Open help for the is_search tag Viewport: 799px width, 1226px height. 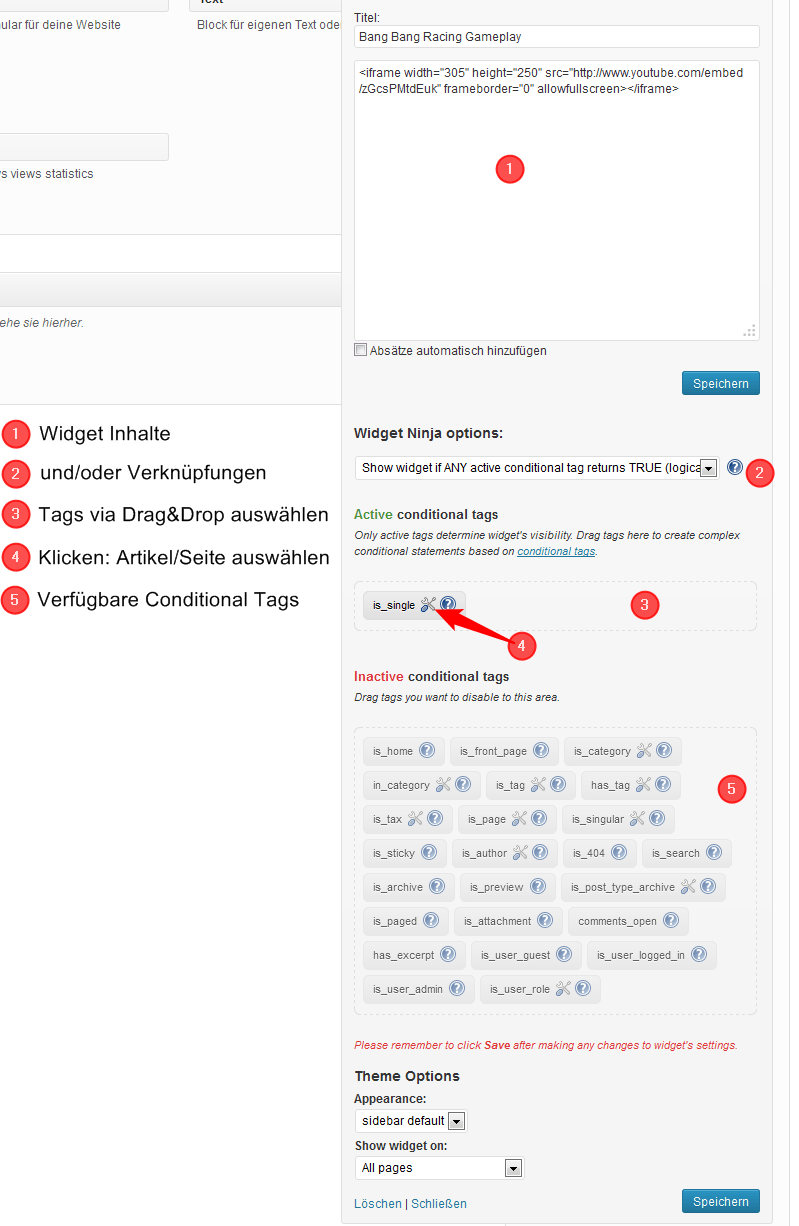(714, 853)
